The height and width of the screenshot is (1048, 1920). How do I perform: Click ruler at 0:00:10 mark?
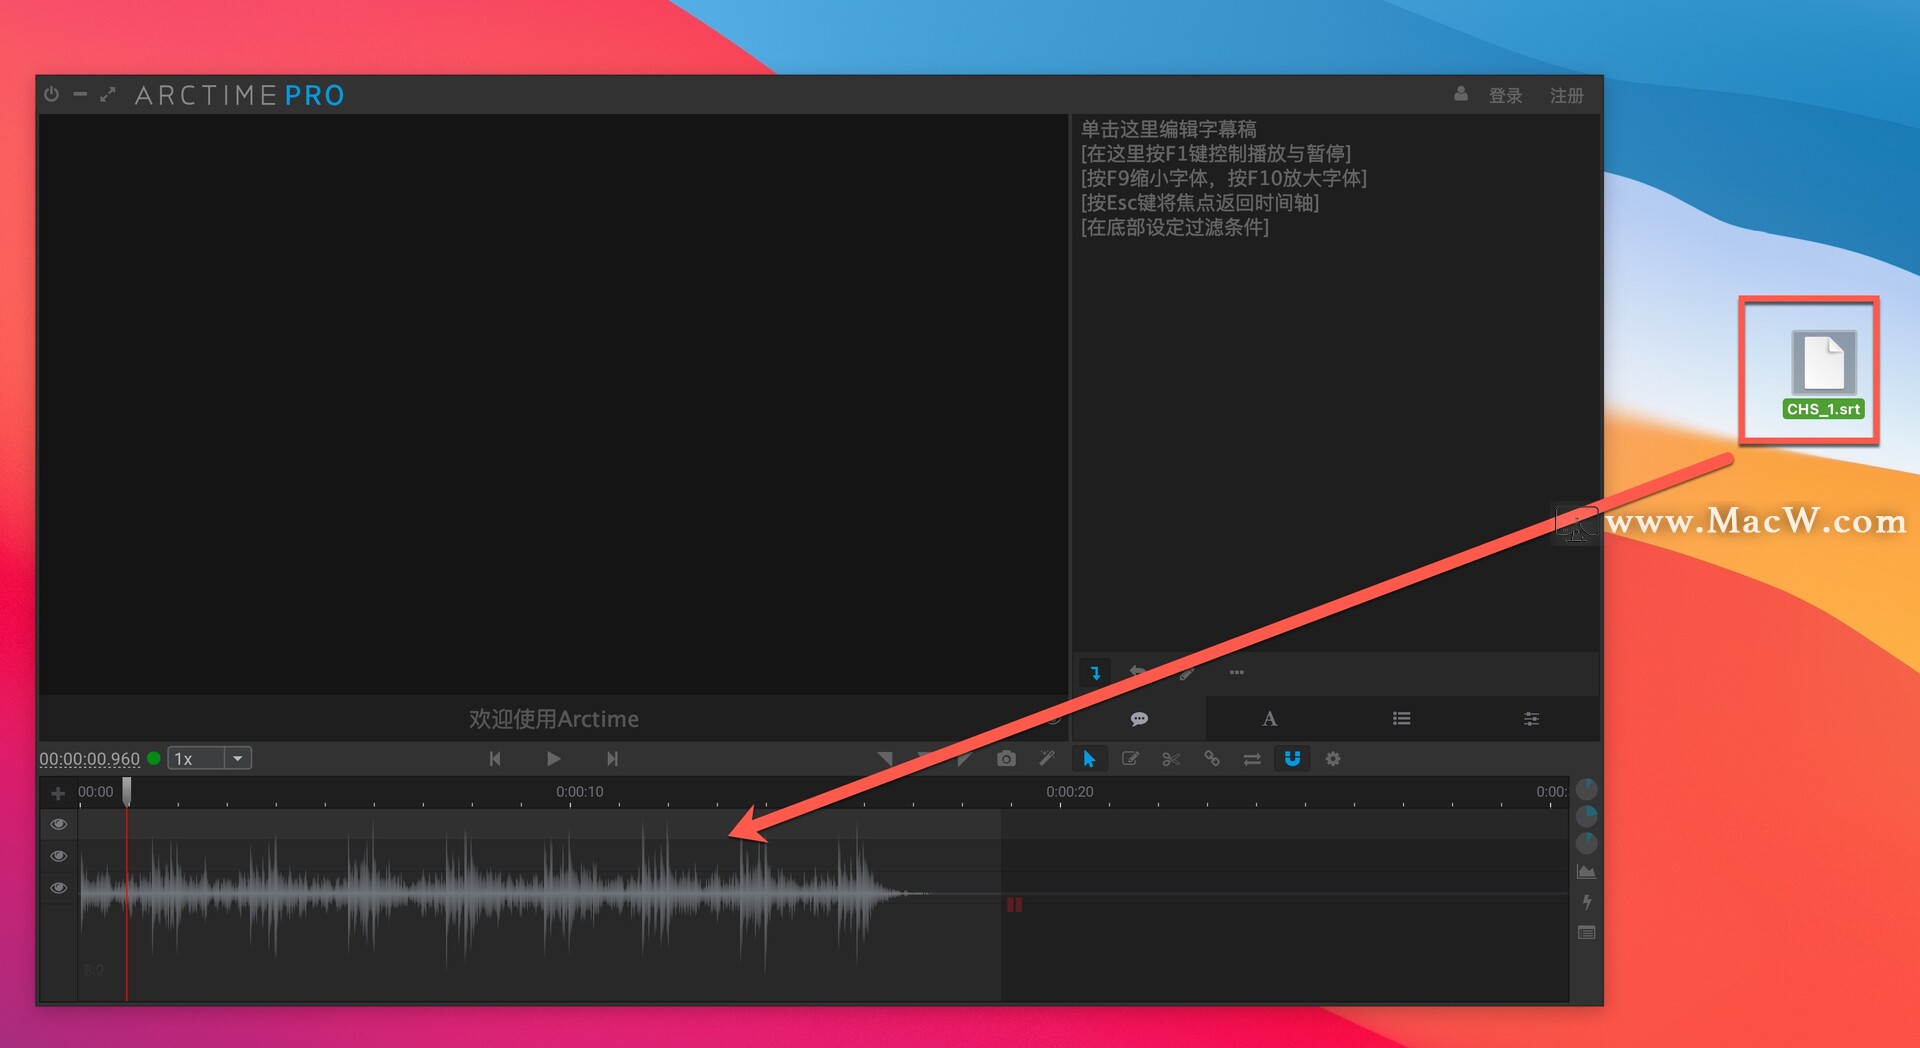point(580,792)
